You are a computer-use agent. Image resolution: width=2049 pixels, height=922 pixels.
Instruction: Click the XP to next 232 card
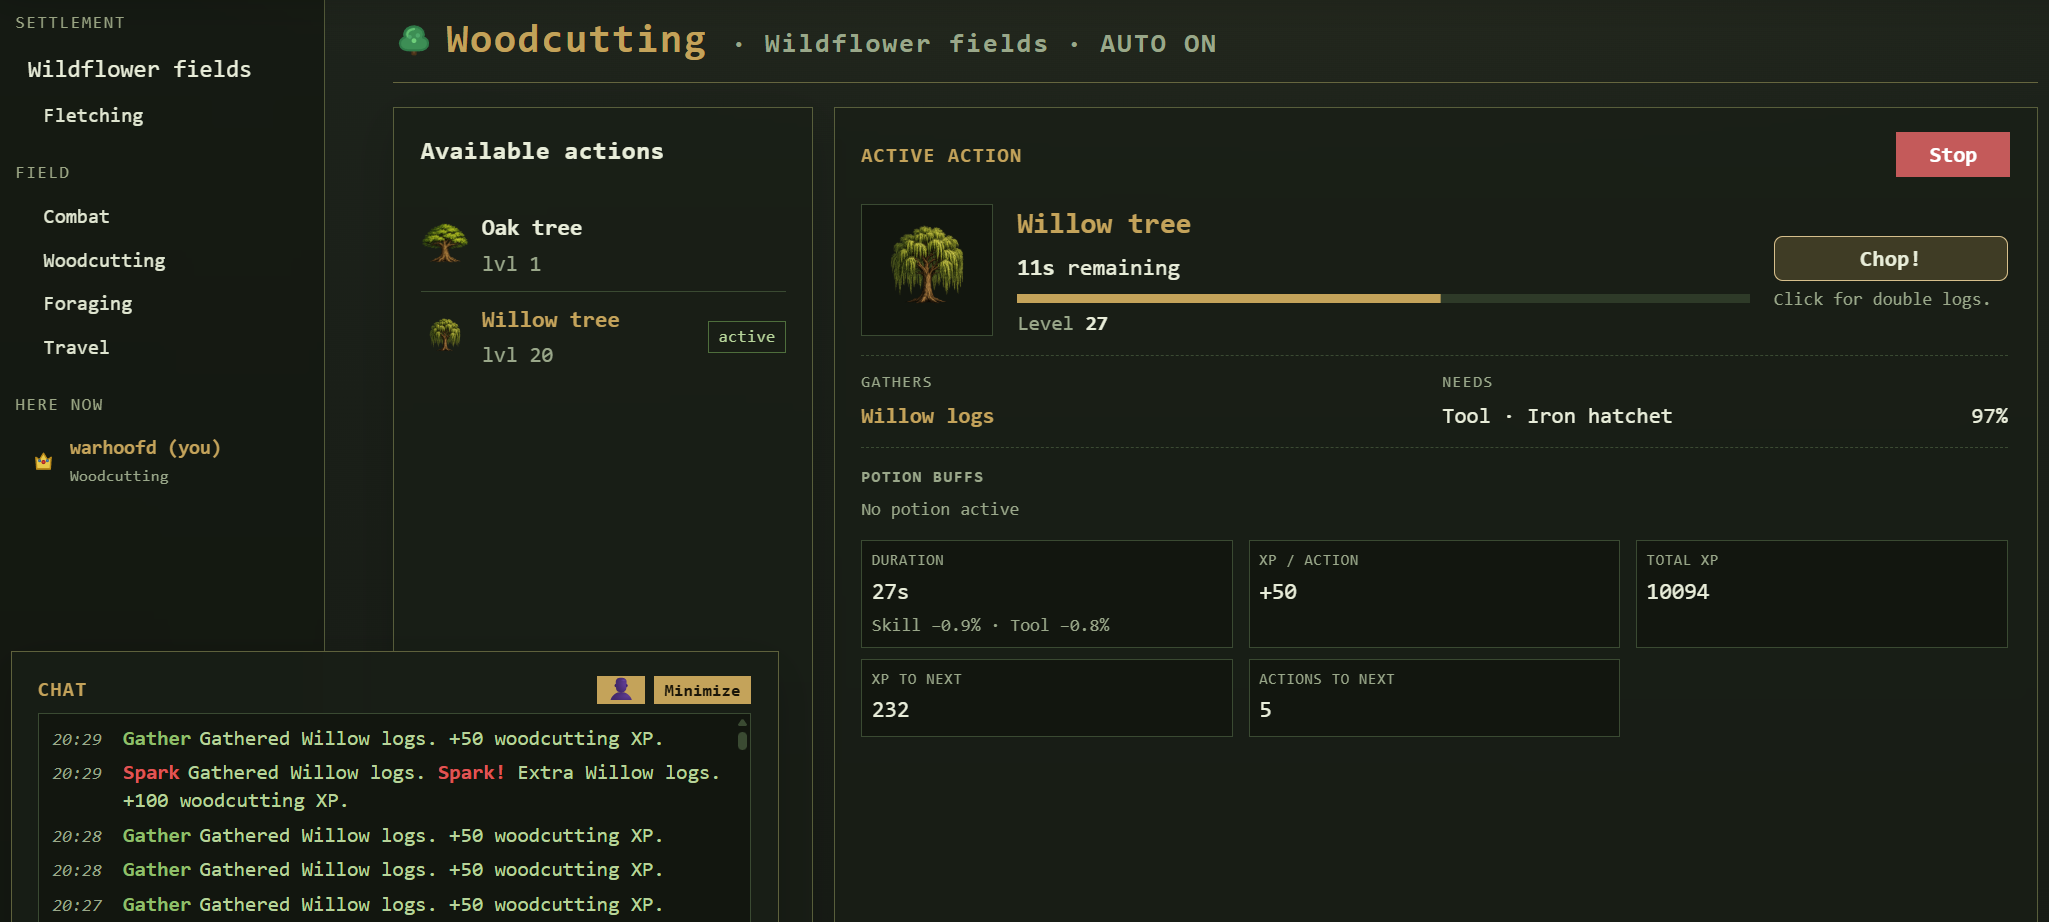1046,698
